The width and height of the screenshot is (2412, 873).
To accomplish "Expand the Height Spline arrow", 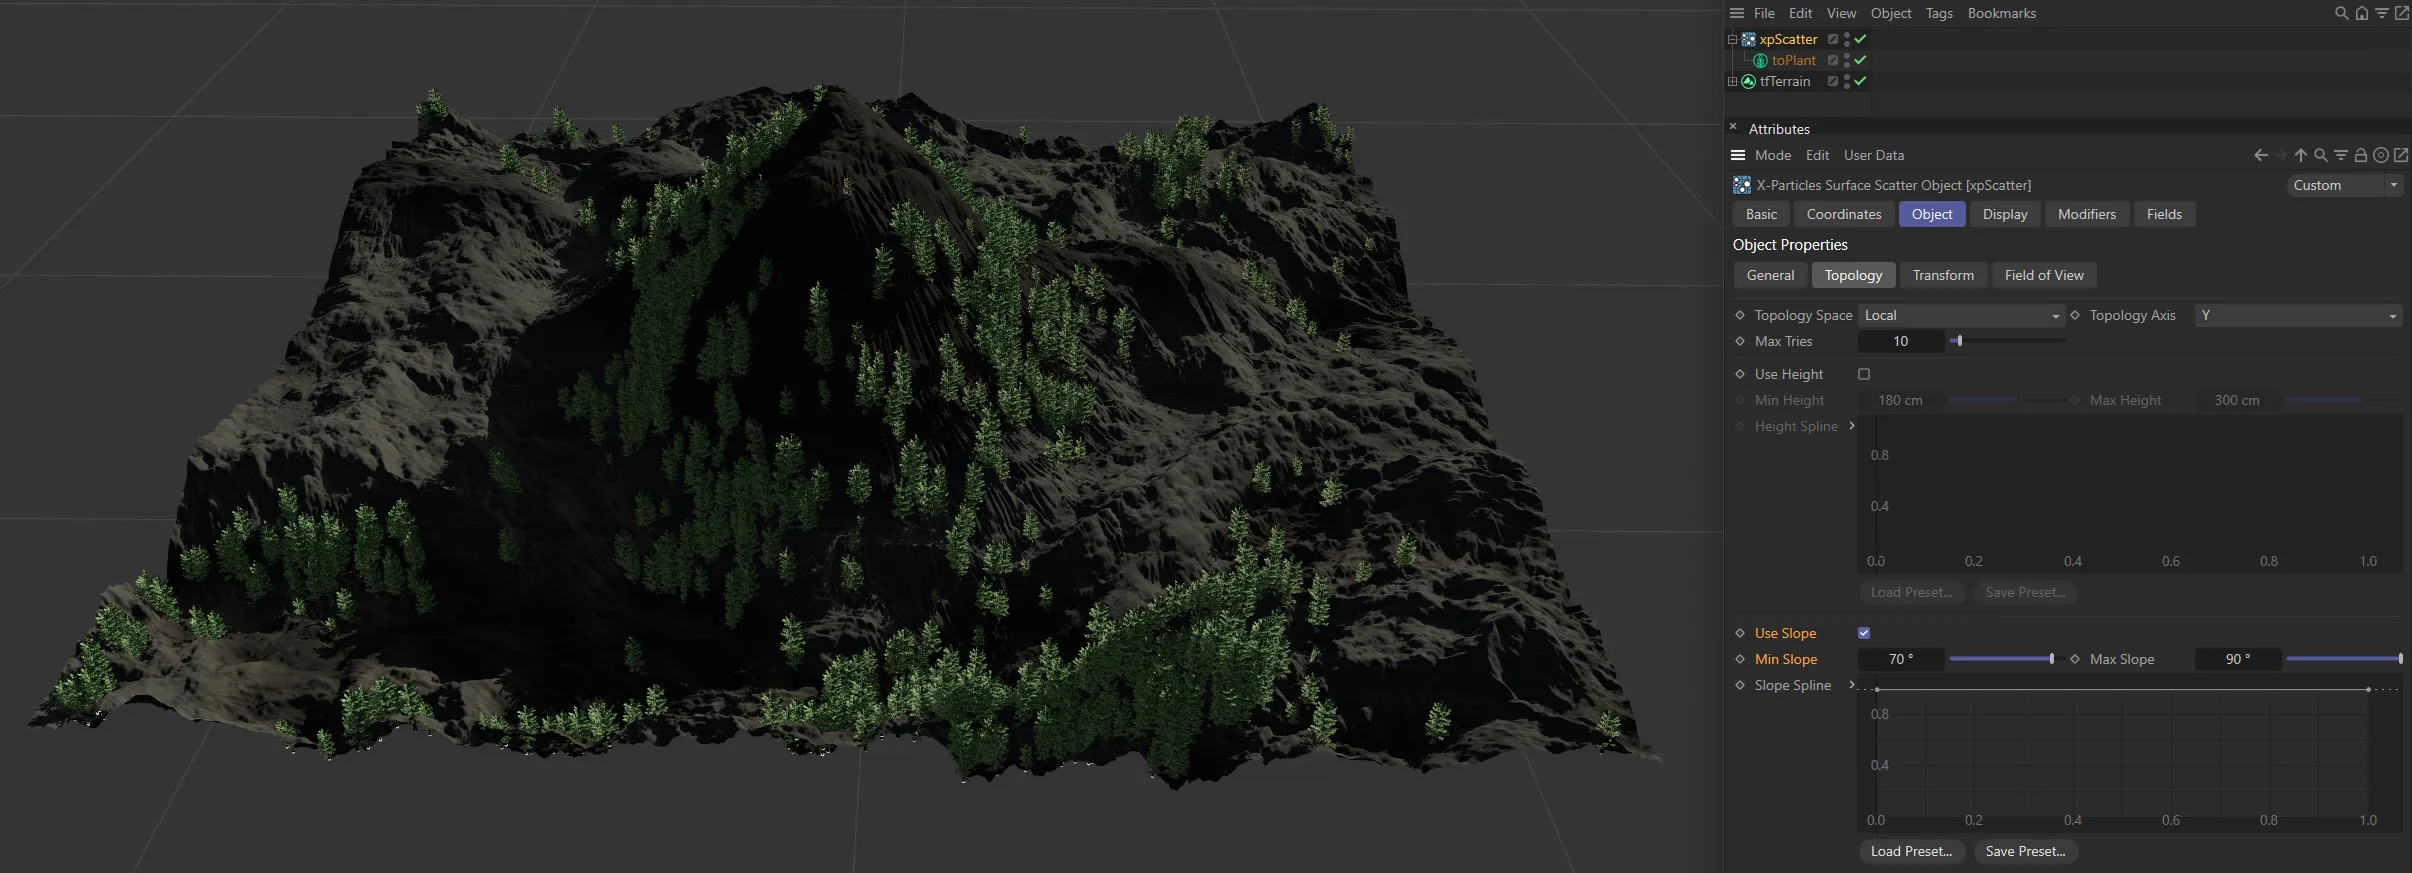I will point(1852,426).
